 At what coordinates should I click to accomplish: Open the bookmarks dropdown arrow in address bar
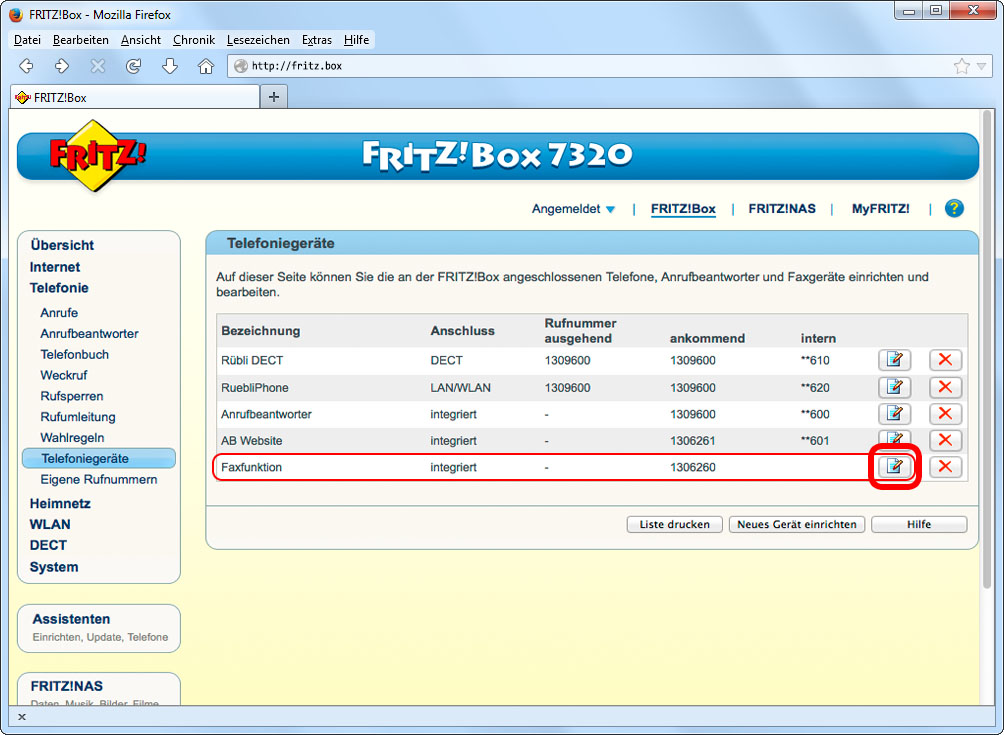click(x=981, y=66)
